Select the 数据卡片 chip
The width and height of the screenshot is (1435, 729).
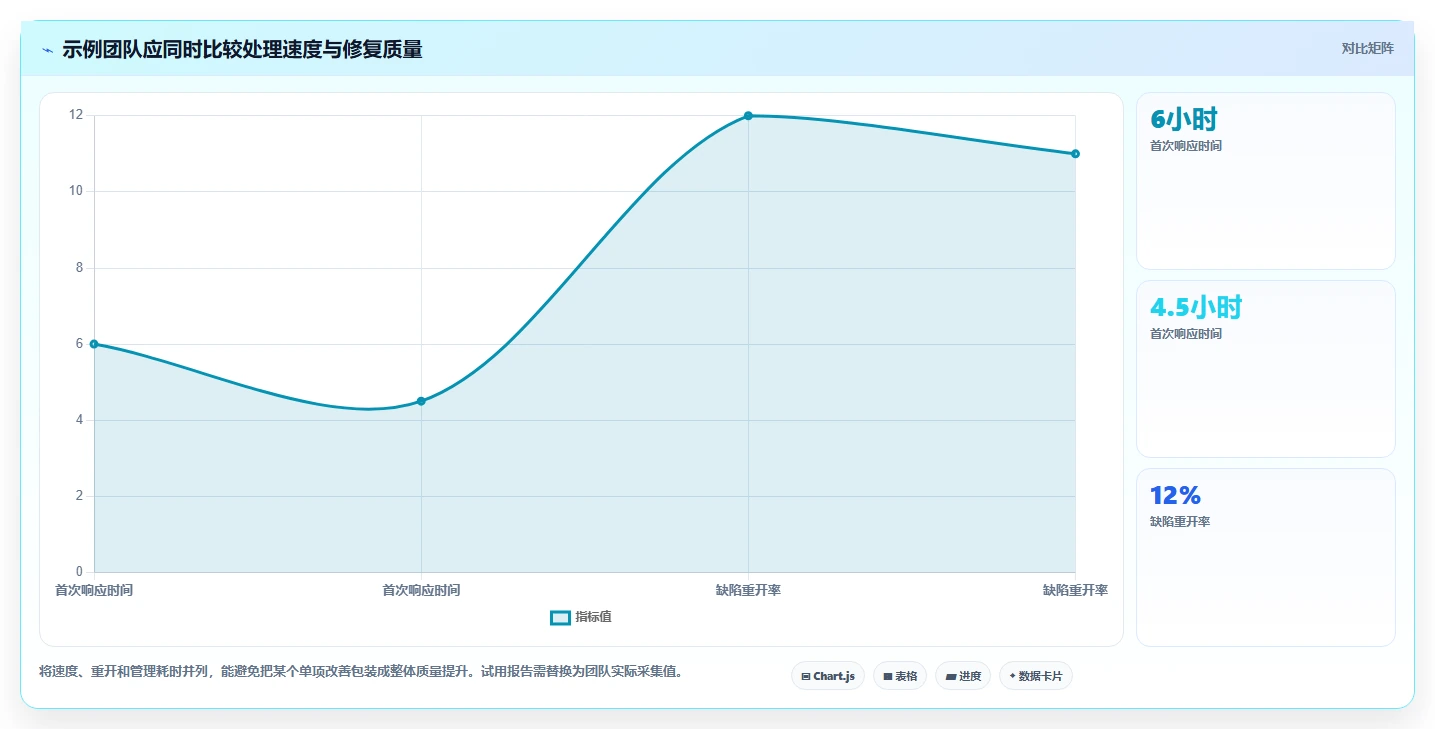point(1036,676)
